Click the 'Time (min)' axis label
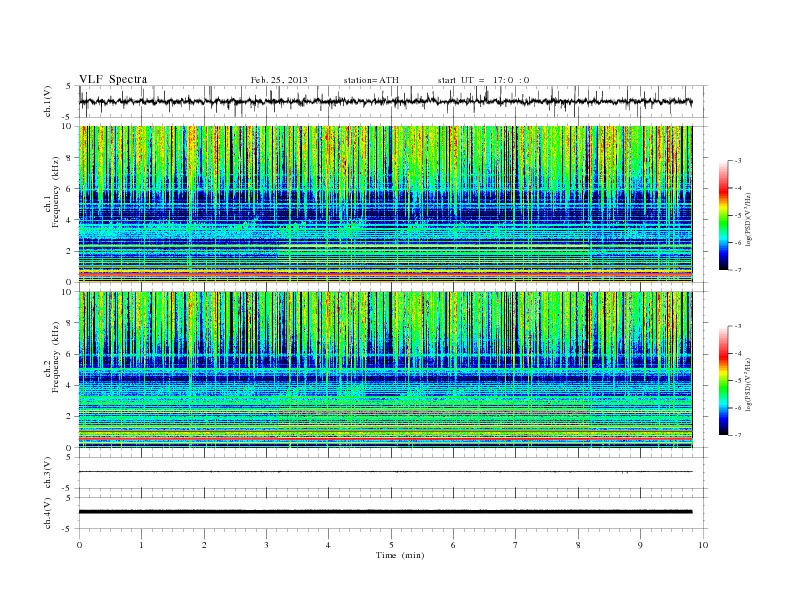Viewport: 792px width, 612px height. [400, 555]
